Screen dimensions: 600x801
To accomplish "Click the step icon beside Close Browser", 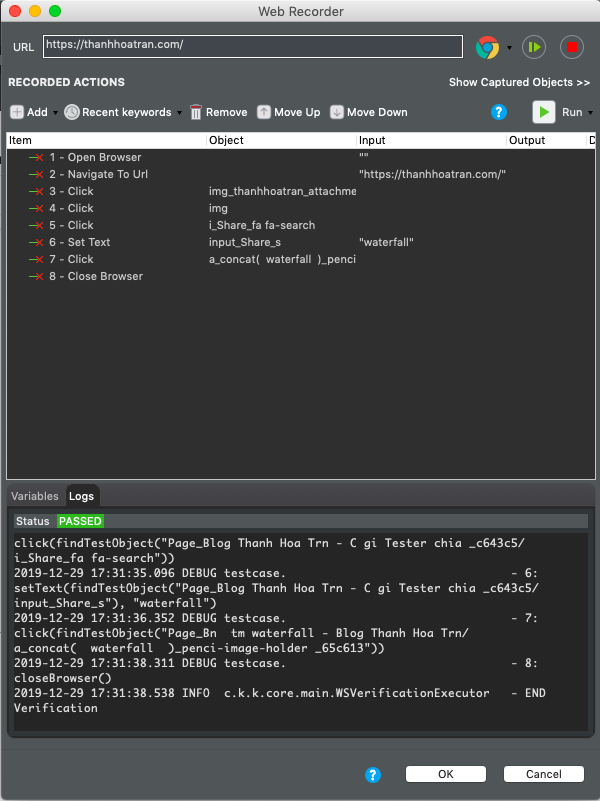I will tap(36, 277).
